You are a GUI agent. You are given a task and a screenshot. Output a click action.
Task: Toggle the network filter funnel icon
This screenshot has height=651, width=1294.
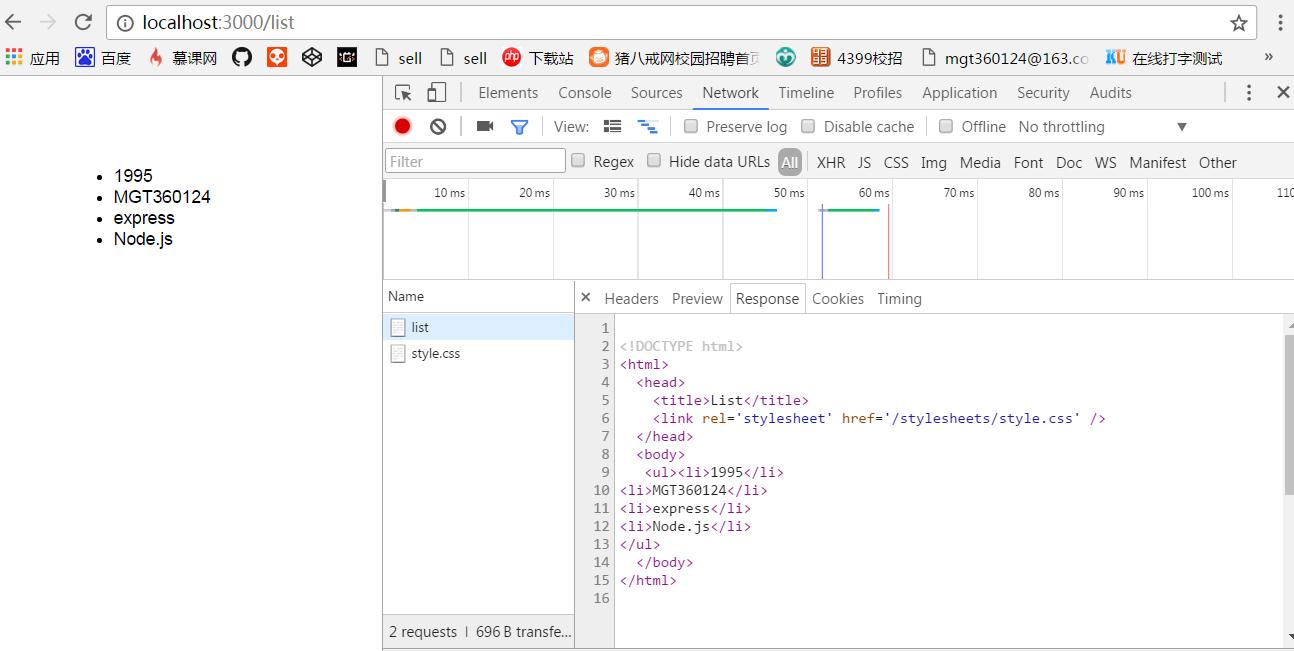[x=519, y=127]
